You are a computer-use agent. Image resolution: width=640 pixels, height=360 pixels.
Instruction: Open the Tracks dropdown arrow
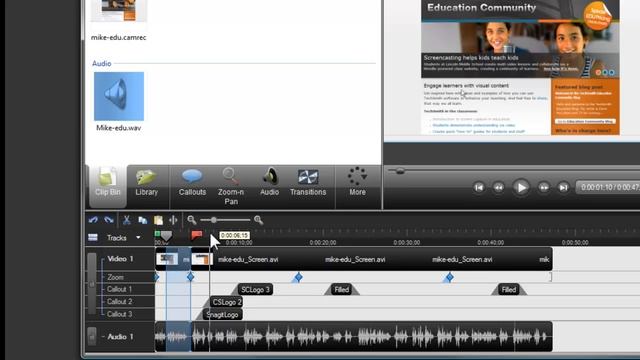[138, 238]
